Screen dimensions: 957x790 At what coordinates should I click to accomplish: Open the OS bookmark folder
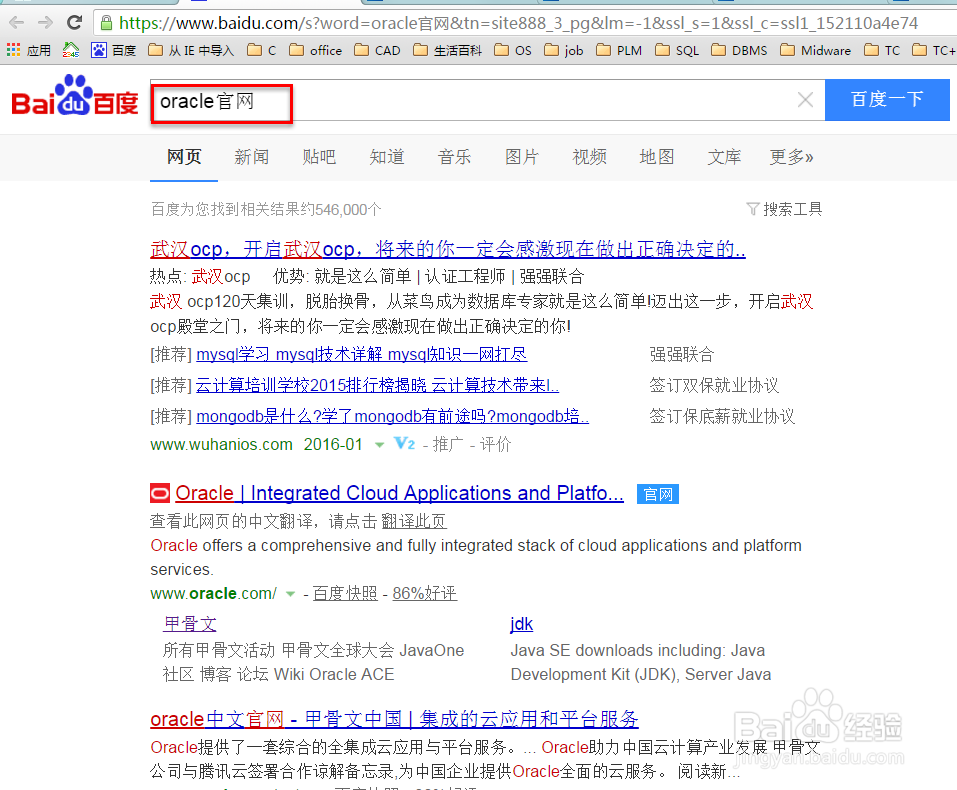pyautogui.click(x=513, y=50)
